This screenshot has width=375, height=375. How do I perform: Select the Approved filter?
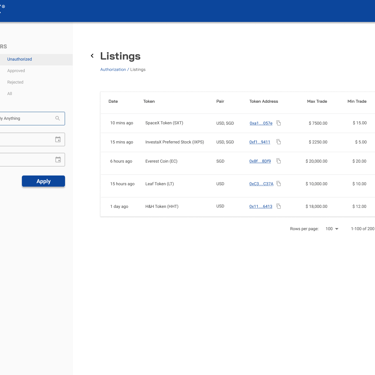16,71
